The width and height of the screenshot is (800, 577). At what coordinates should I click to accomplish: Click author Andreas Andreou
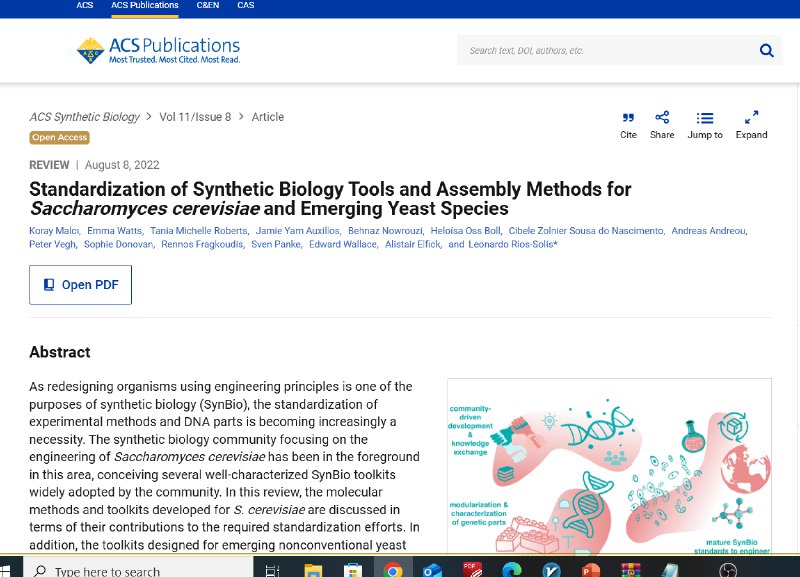tap(708, 231)
